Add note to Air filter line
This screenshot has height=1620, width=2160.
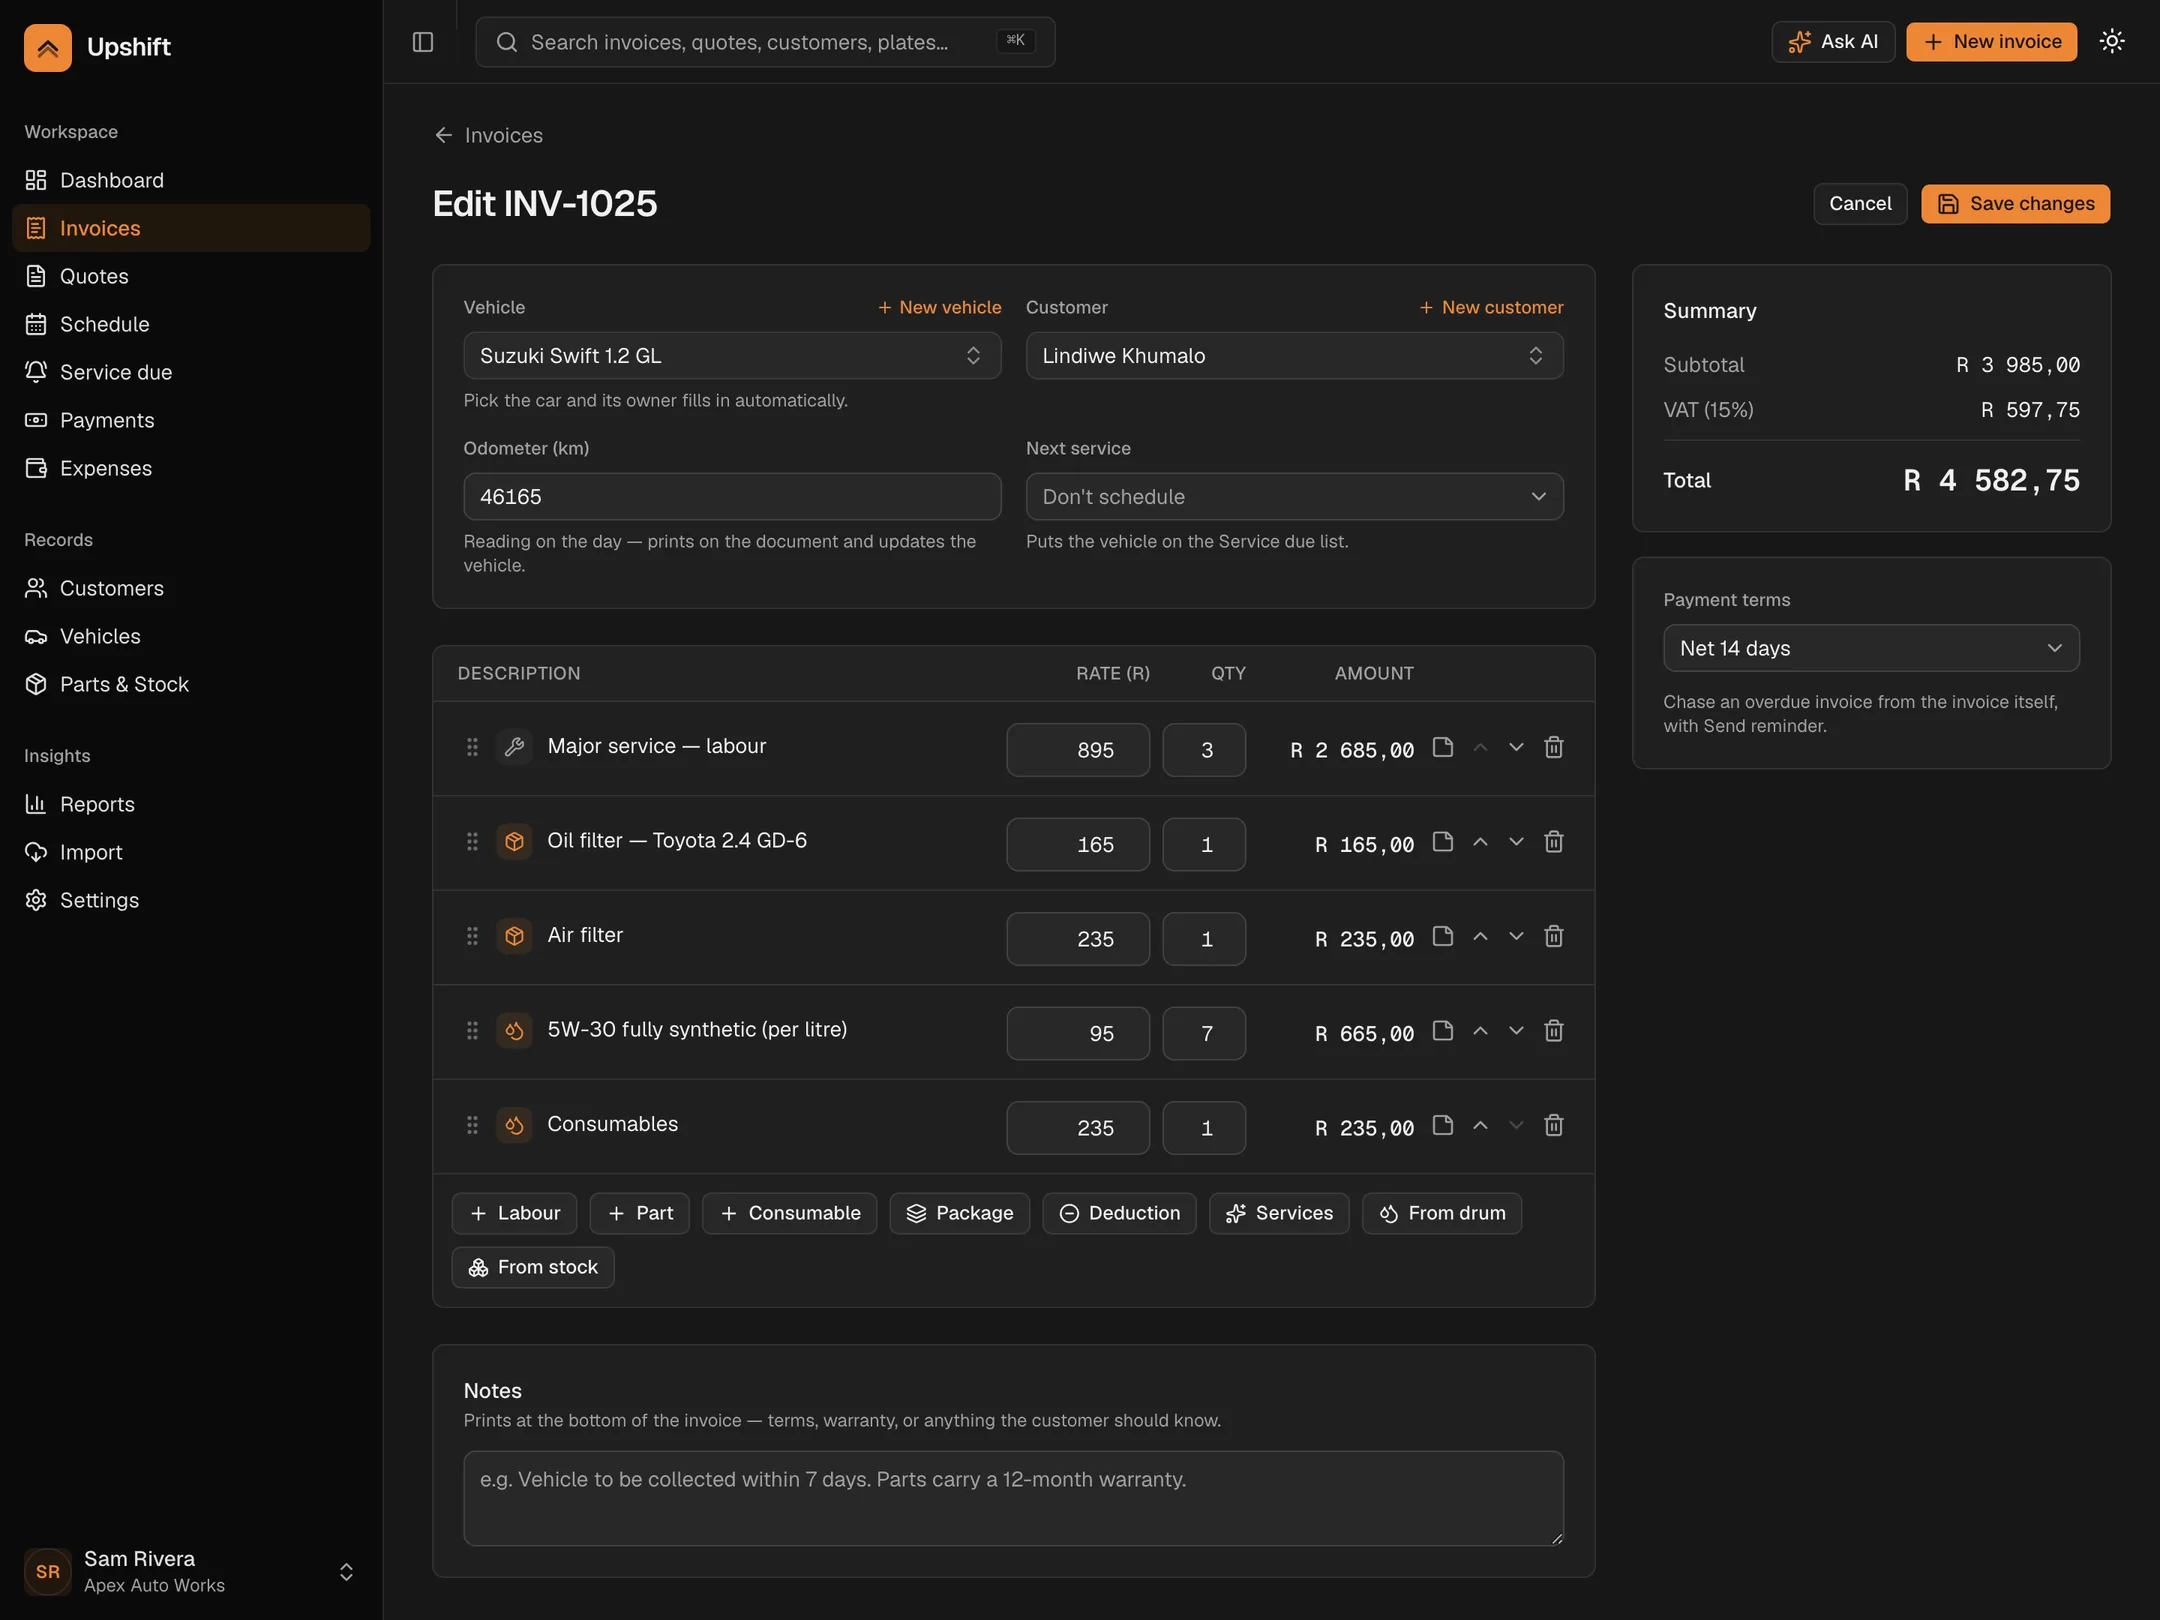tap(1442, 937)
